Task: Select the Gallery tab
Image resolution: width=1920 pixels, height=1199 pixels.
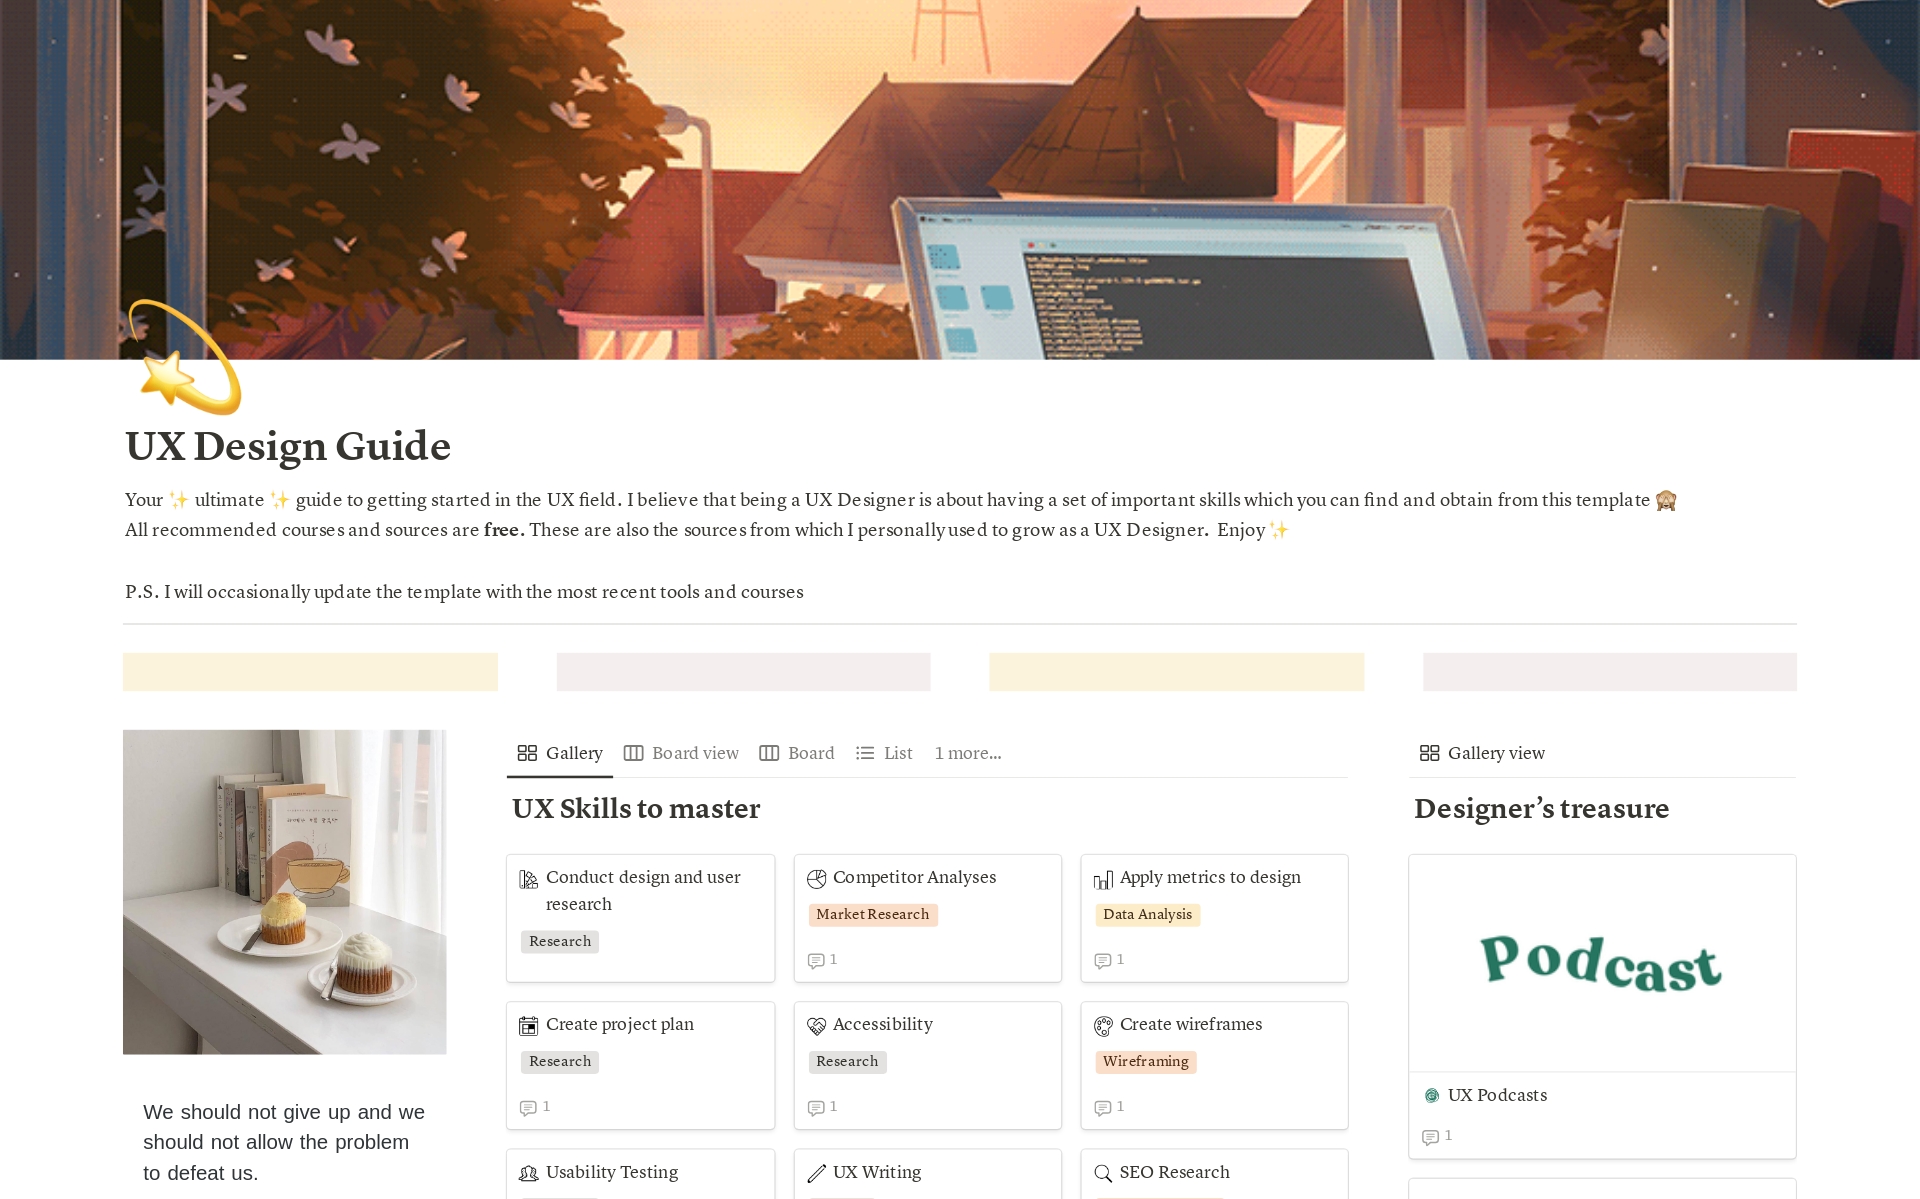Action: pos(560,753)
